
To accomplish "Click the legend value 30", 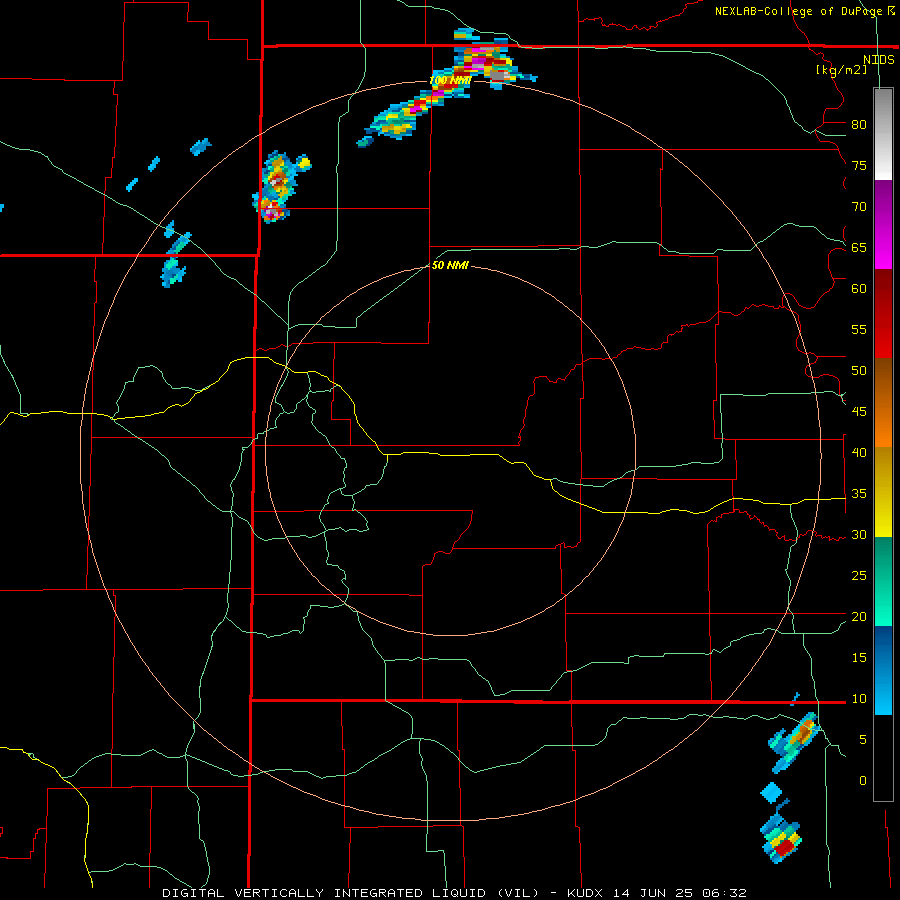I will (859, 534).
